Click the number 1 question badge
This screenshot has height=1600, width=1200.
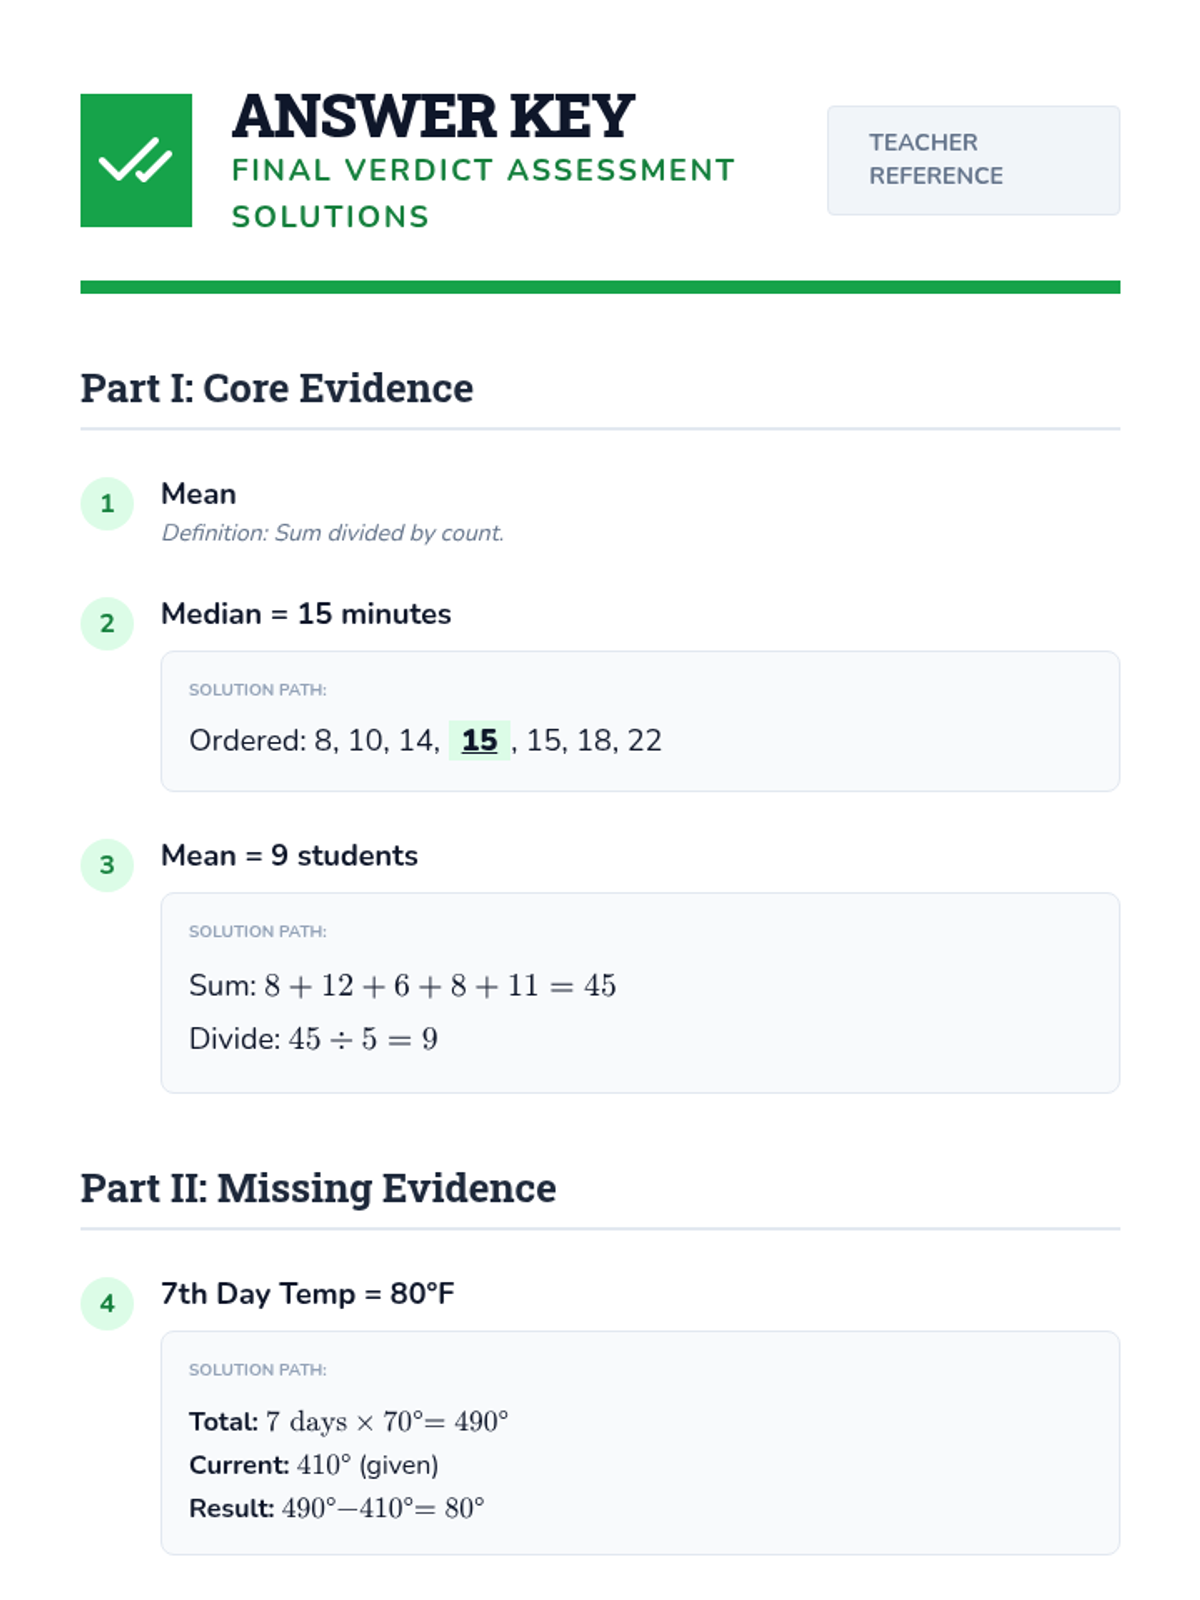[x=107, y=504]
